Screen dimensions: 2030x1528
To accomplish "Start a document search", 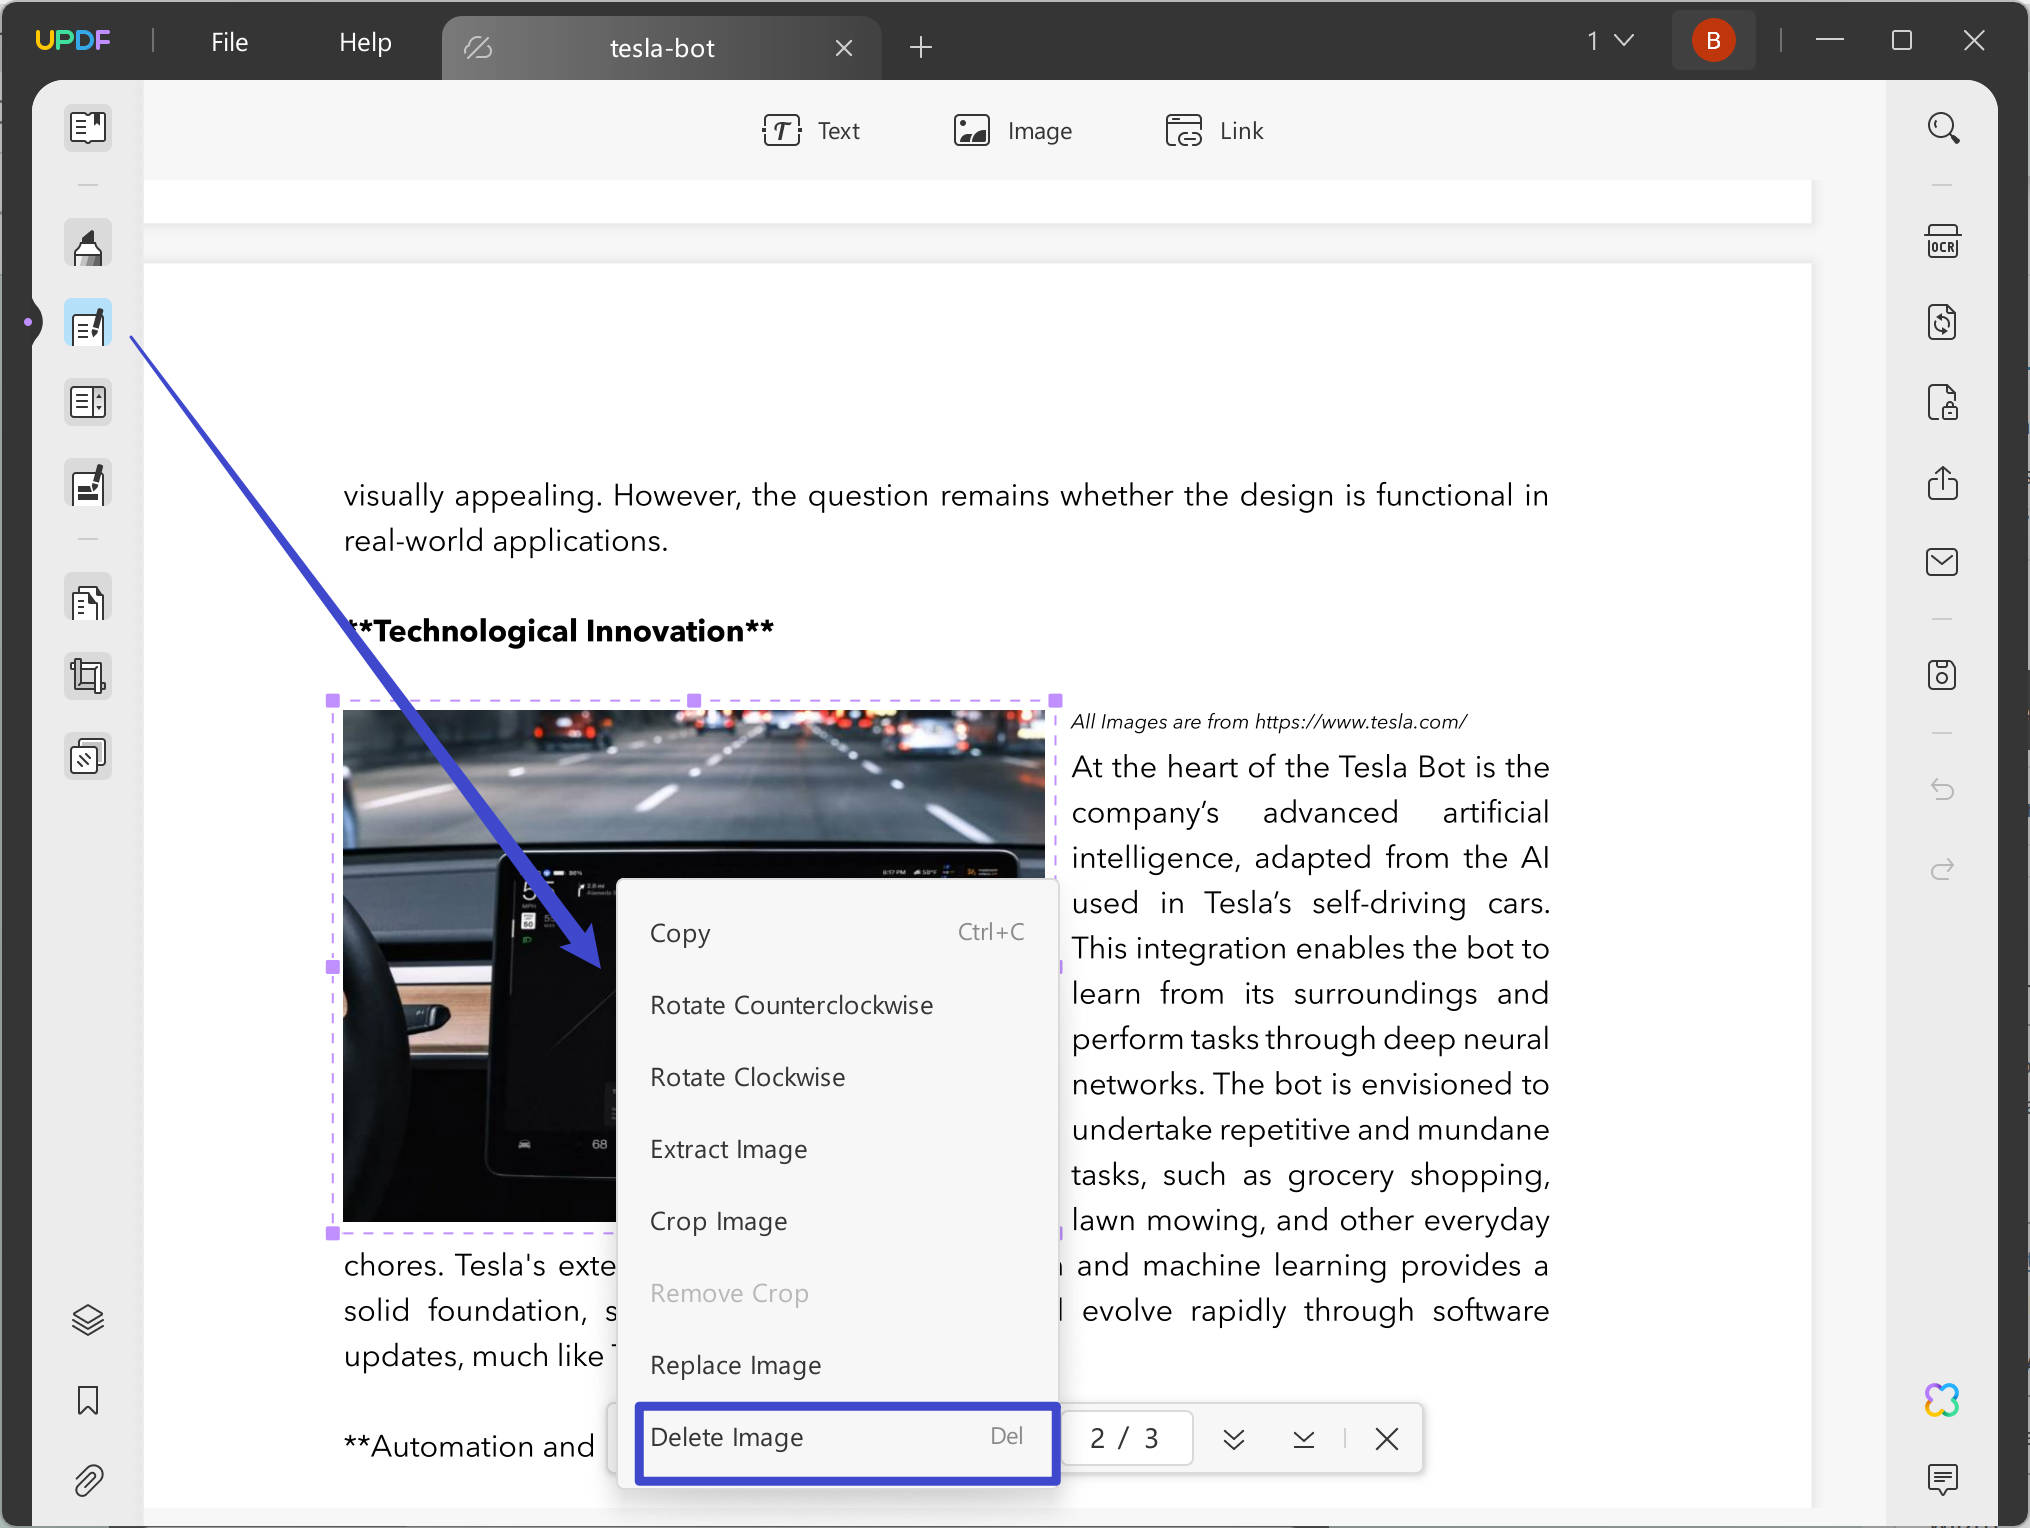I will [1941, 128].
